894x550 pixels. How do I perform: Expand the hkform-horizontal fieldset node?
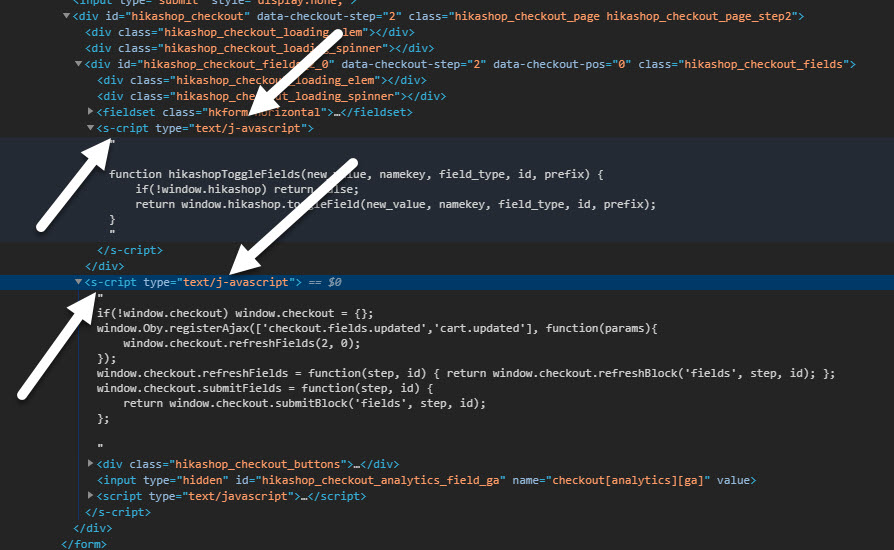click(x=90, y=111)
